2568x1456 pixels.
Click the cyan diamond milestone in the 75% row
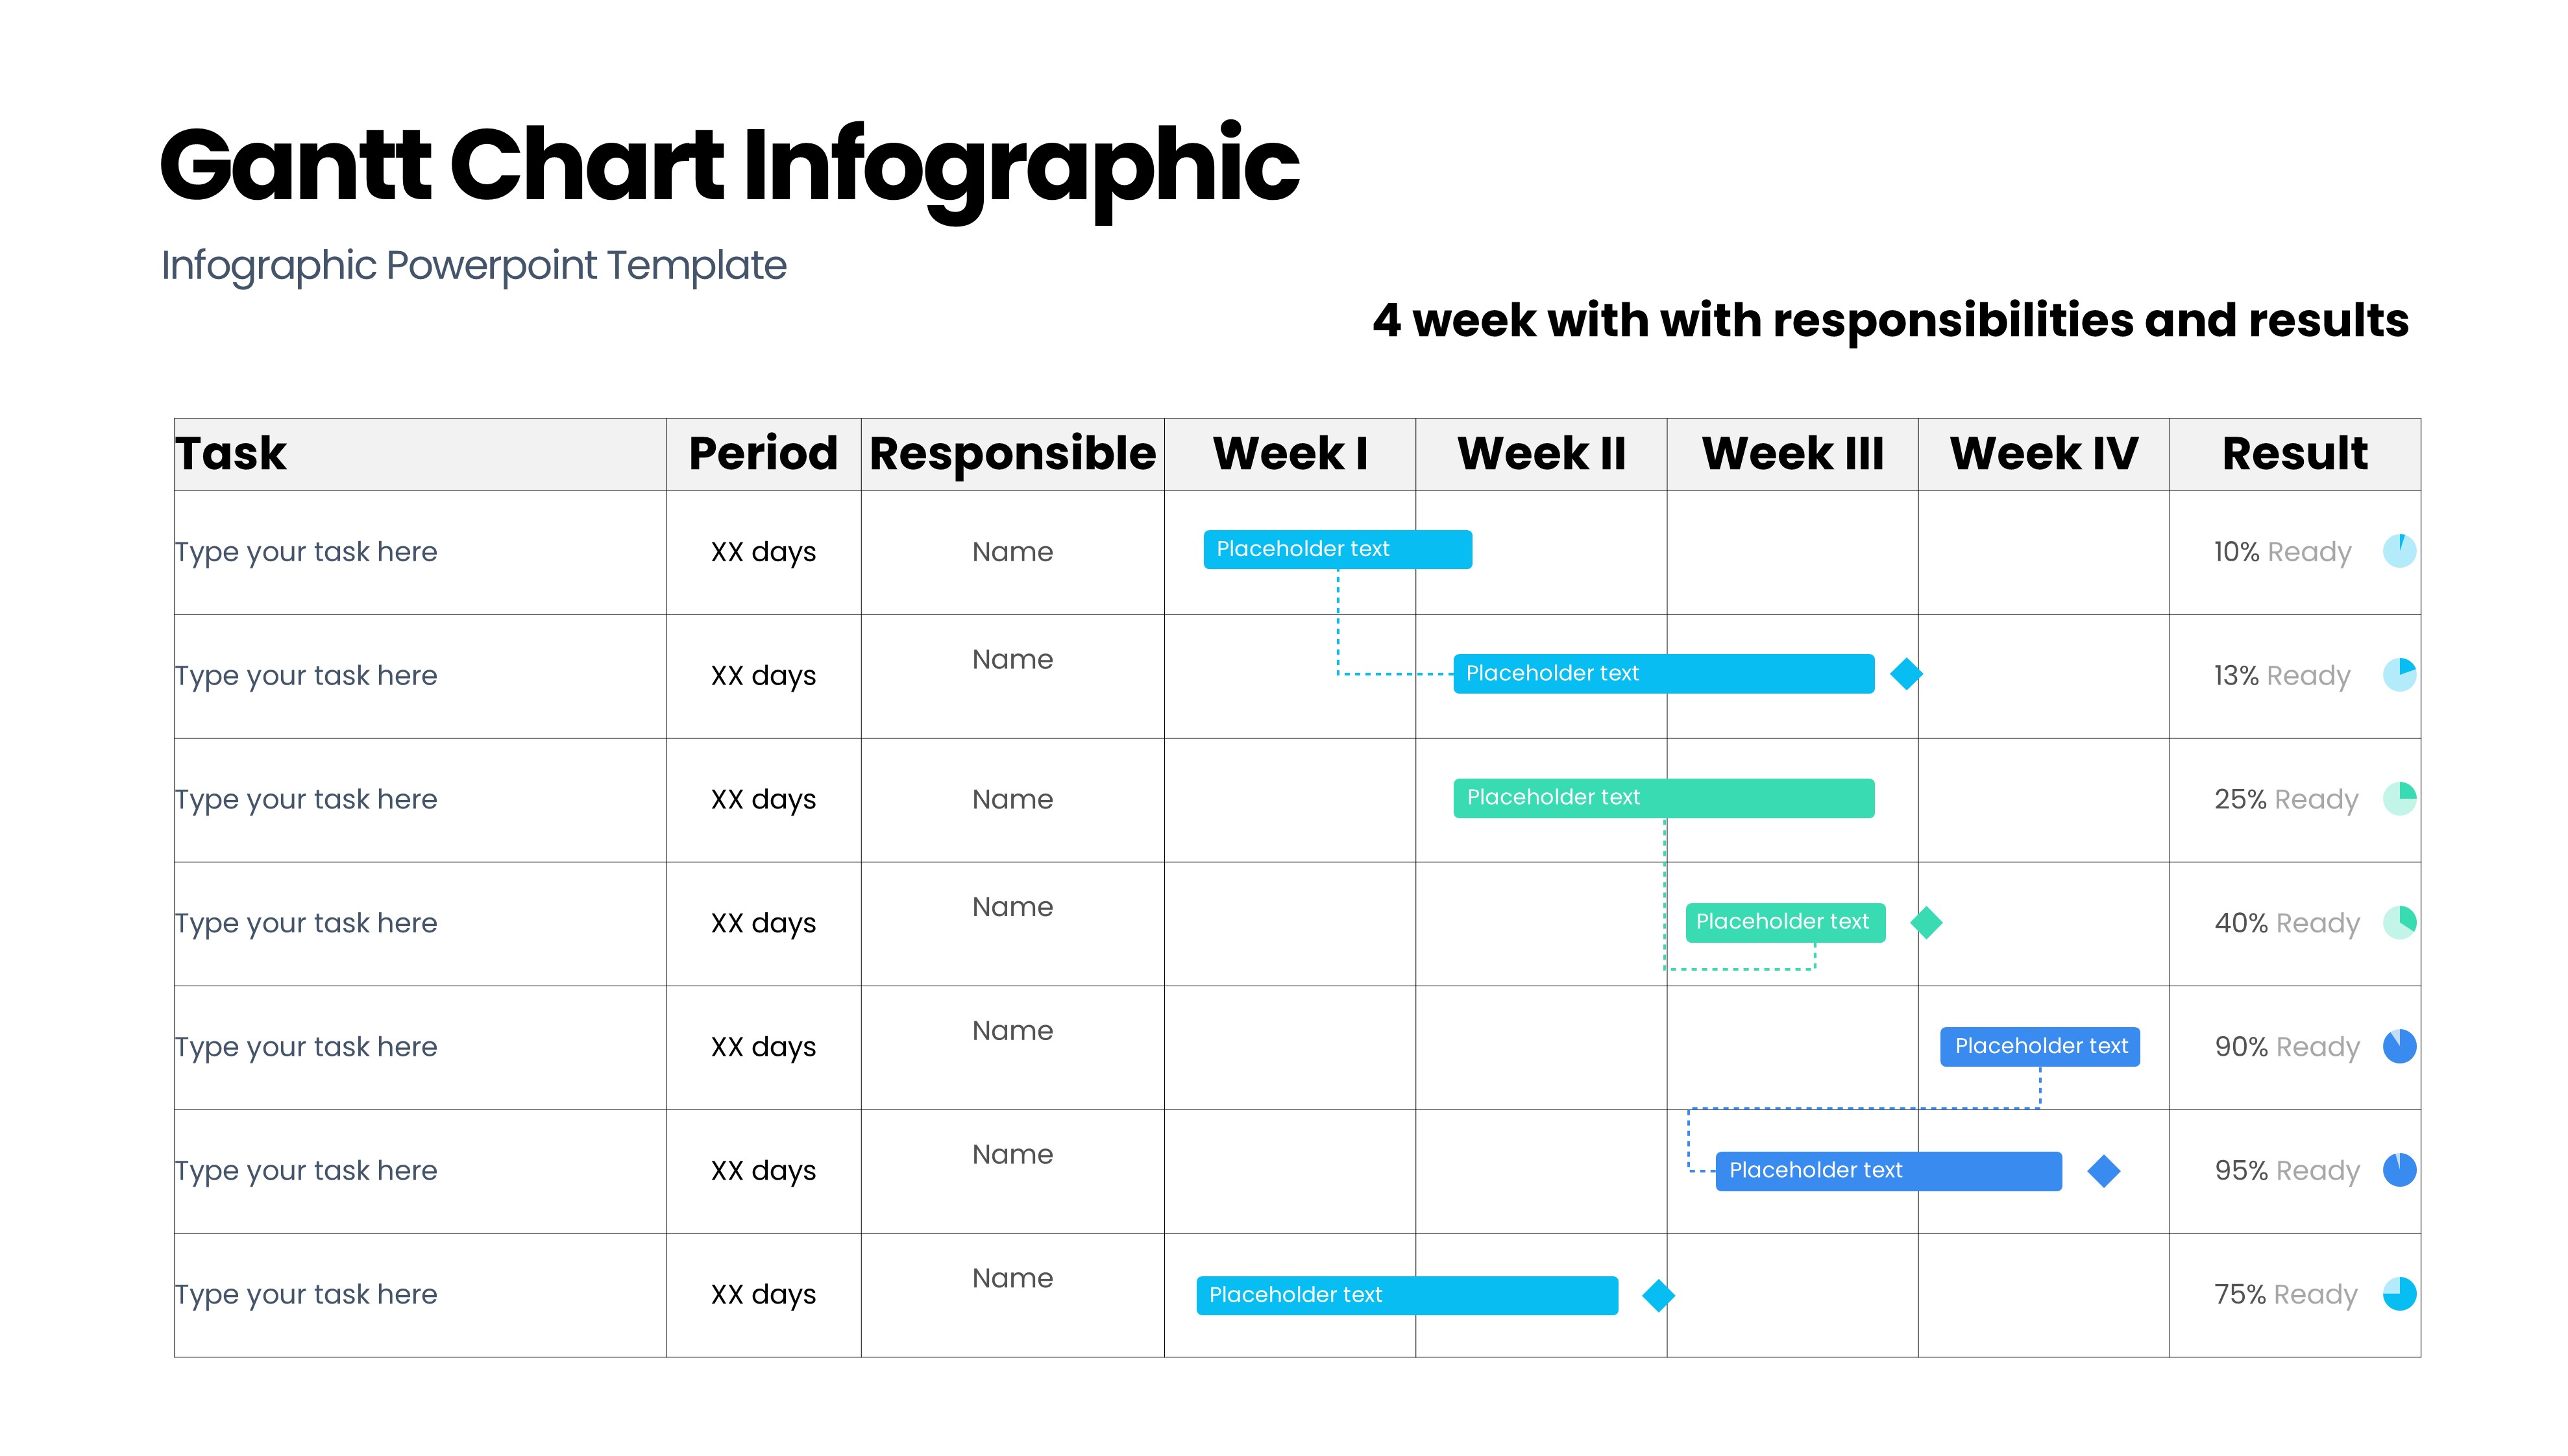point(1658,1296)
